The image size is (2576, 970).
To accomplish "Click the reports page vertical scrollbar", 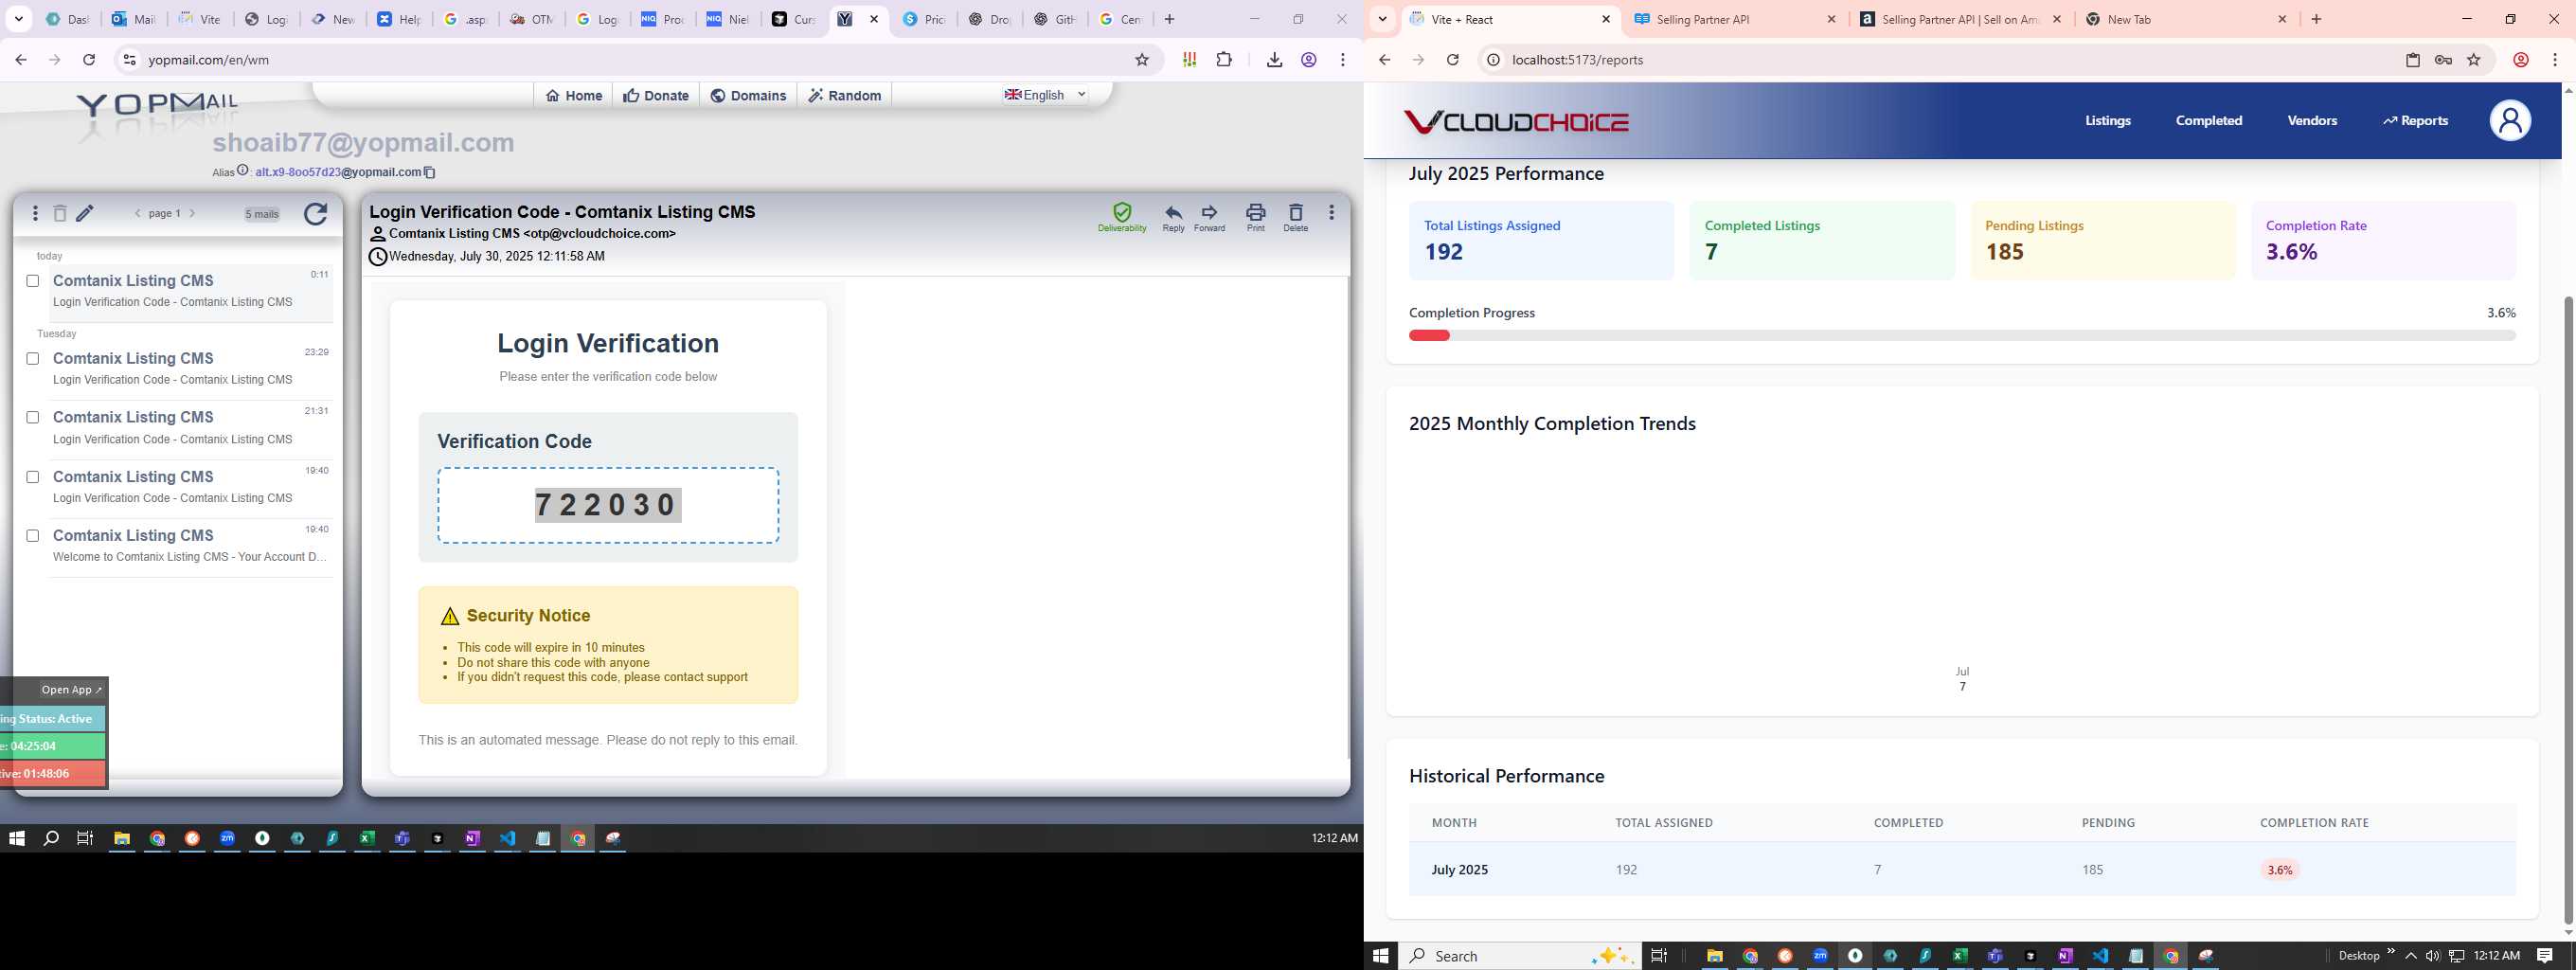I will pyautogui.click(x=2567, y=610).
